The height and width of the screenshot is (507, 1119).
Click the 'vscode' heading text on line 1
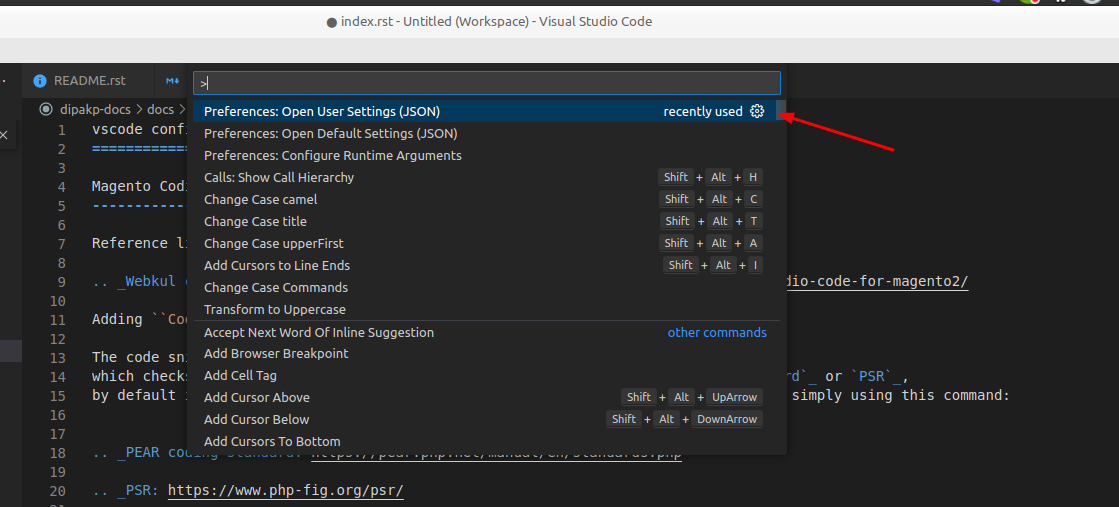point(118,129)
